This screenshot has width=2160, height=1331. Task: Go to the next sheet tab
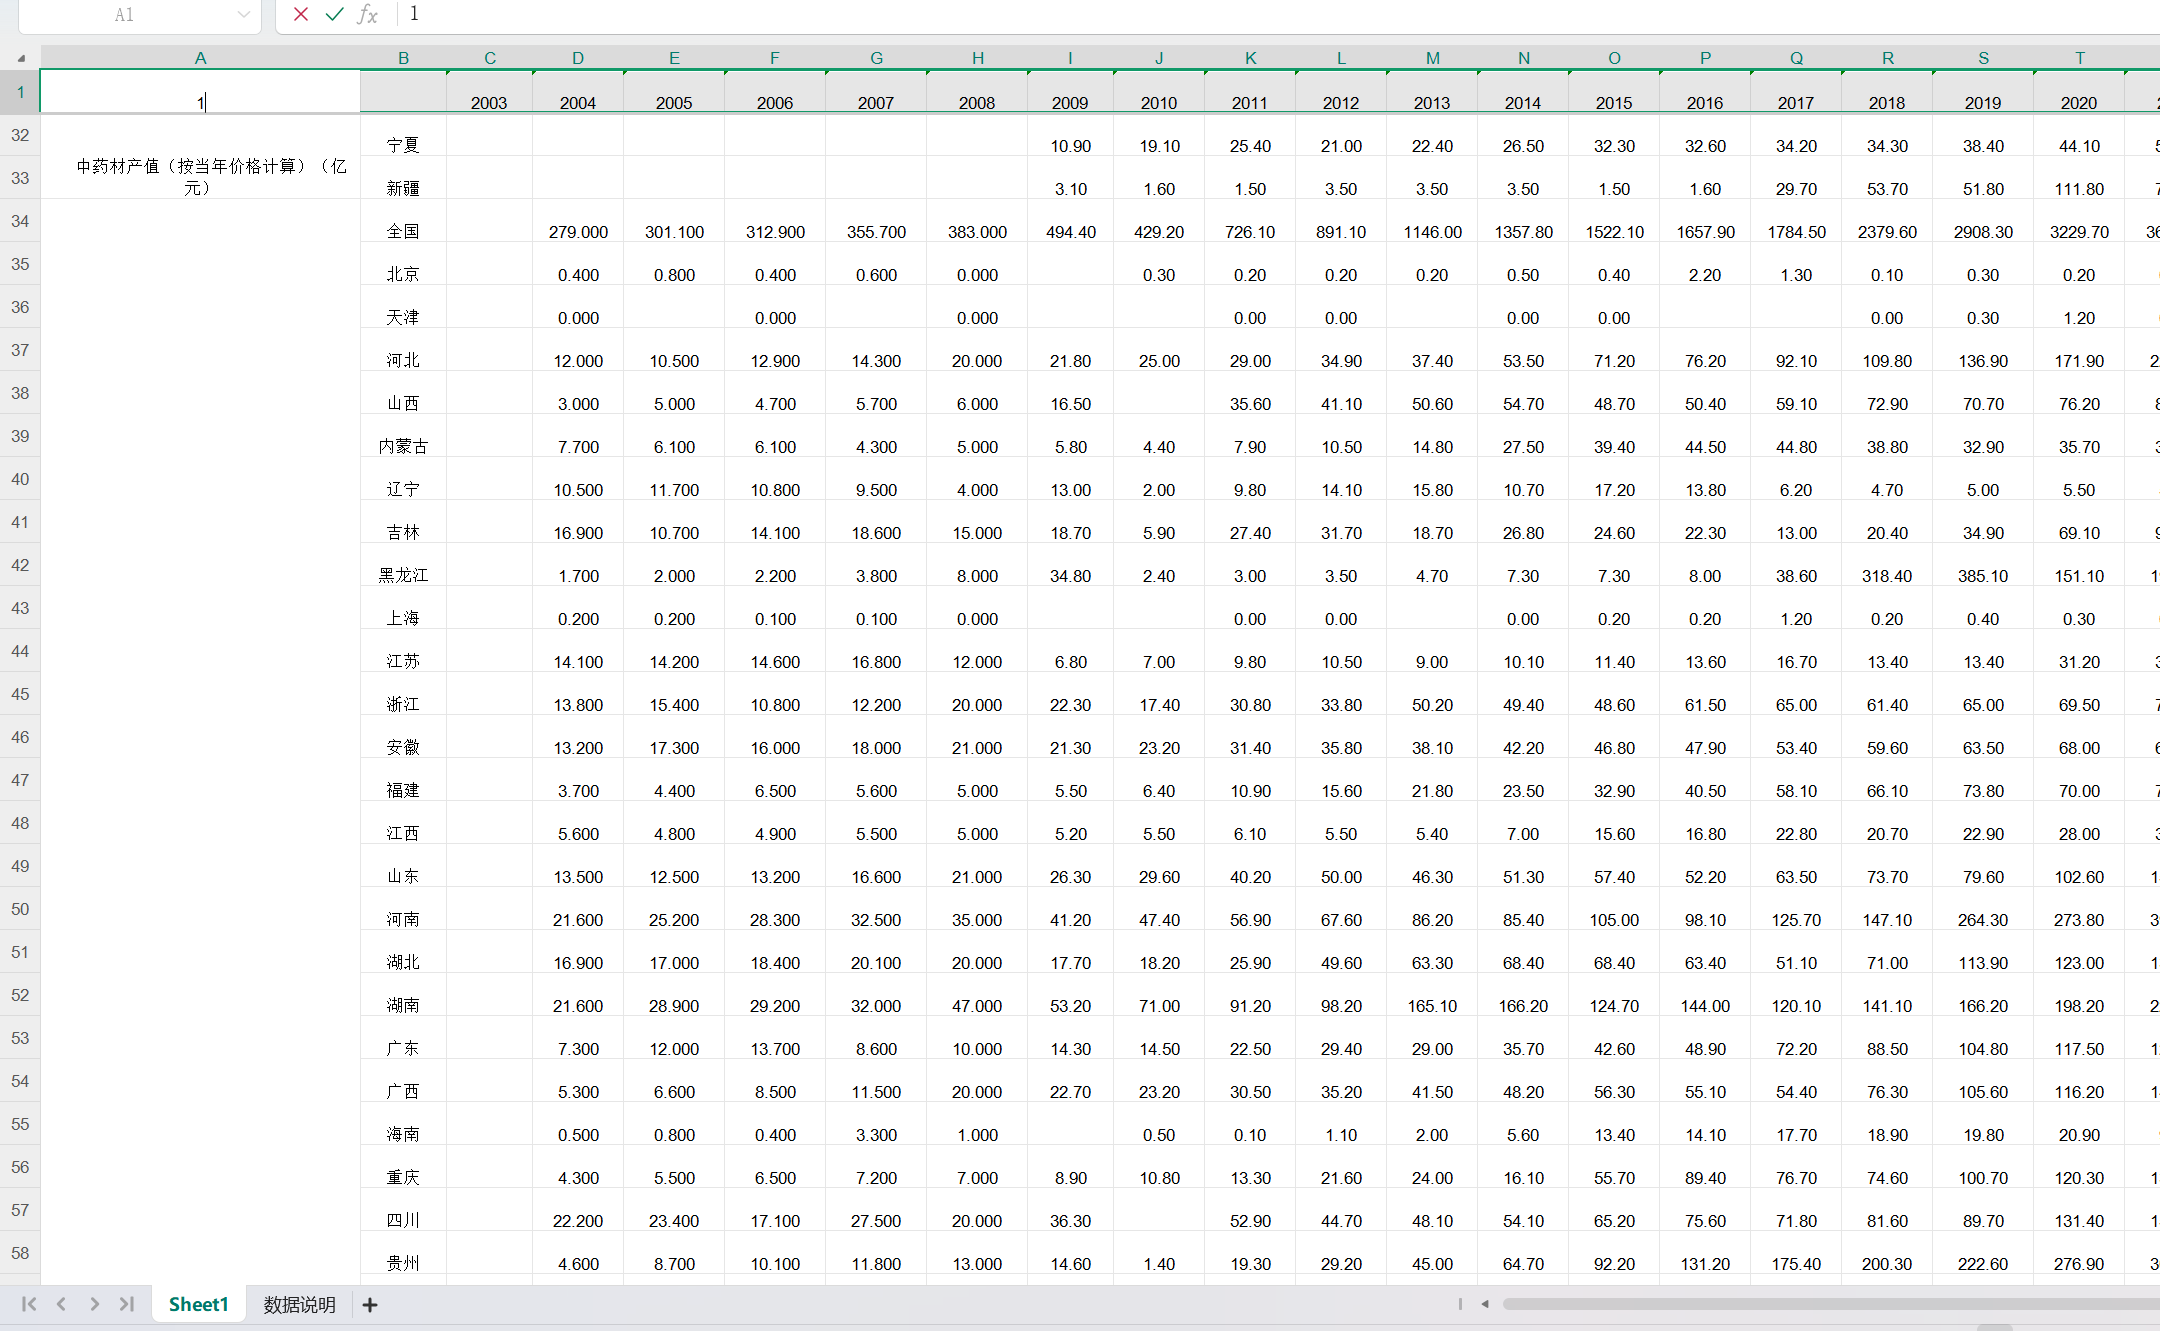pos(94,1304)
